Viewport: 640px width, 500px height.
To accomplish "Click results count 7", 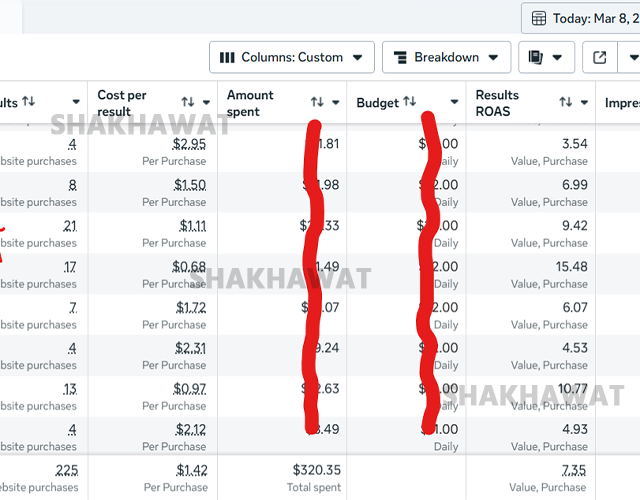I will pos(73,307).
